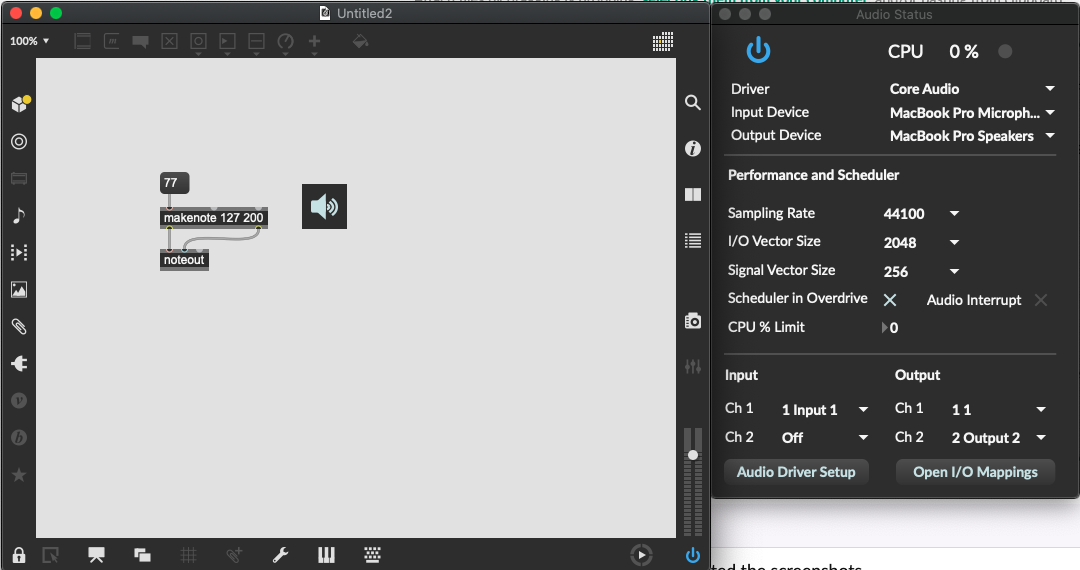Open the BEAP b icon in left sidebar
Image resolution: width=1080 pixels, height=570 pixels.
pos(19,437)
